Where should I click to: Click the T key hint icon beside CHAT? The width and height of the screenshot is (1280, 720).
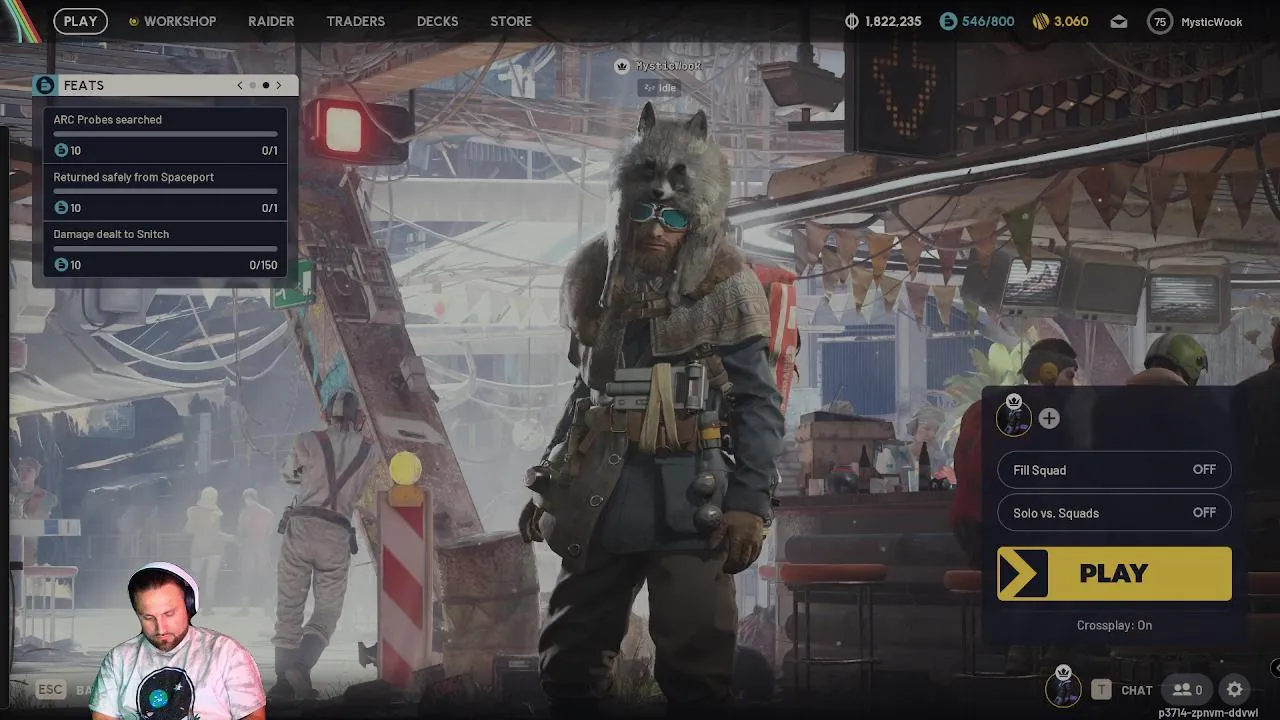pos(1101,689)
